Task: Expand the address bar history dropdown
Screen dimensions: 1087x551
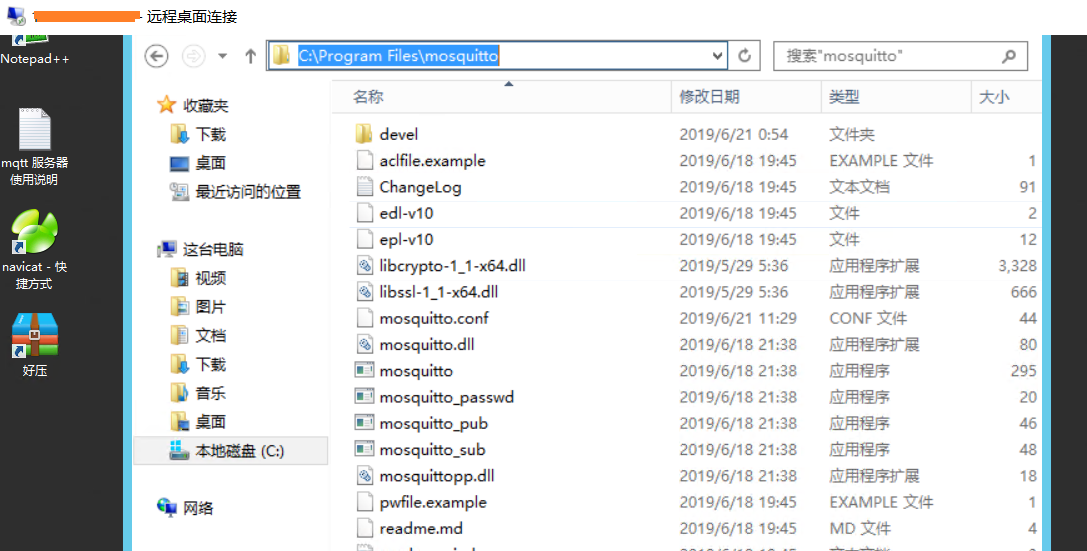Action: tap(718, 56)
